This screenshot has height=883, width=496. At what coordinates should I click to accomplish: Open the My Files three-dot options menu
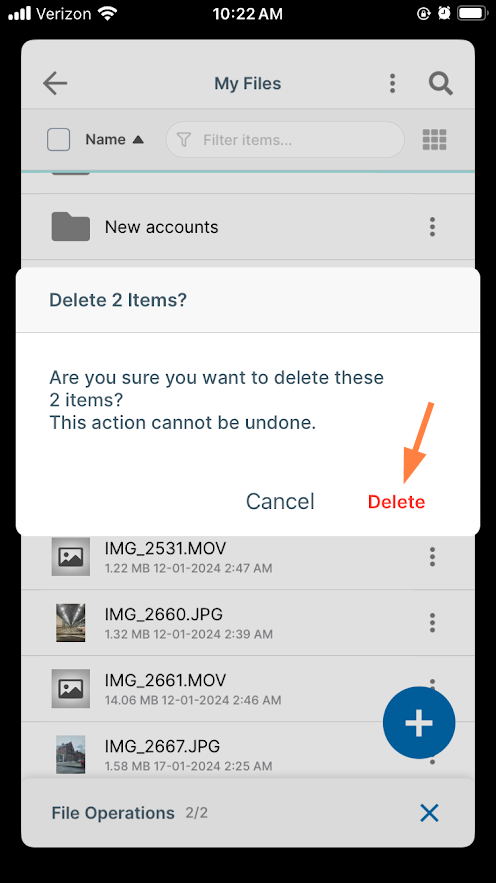392,84
